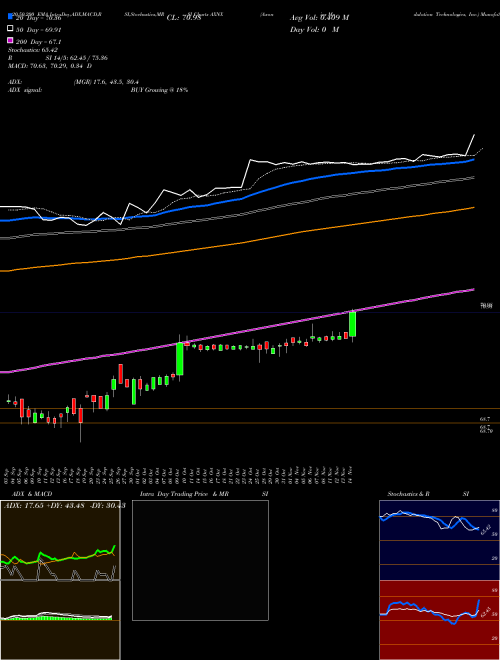Screen dimensions: 500x660
Task: Click the white 50 Day legend swatch
Action: [x=10, y=29]
